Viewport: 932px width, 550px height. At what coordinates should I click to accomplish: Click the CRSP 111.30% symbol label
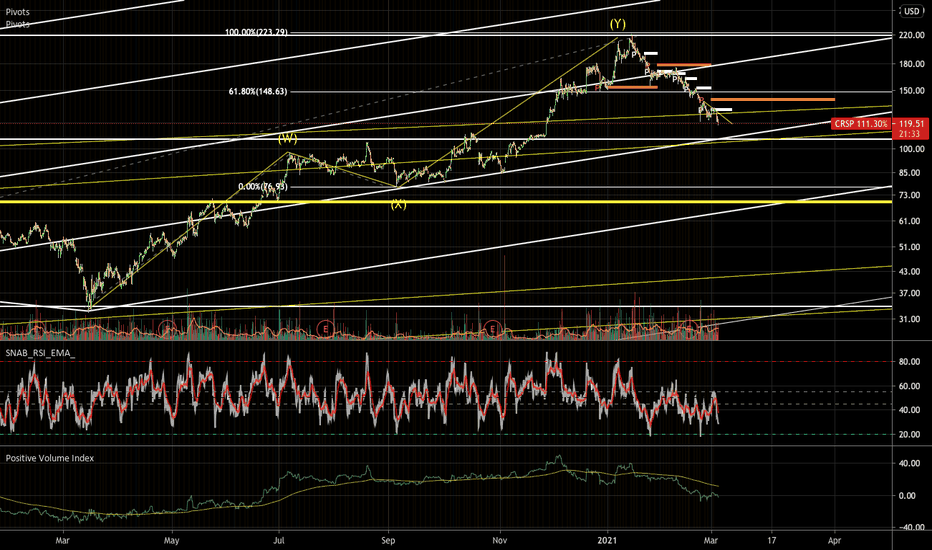click(x=861, y=124)
